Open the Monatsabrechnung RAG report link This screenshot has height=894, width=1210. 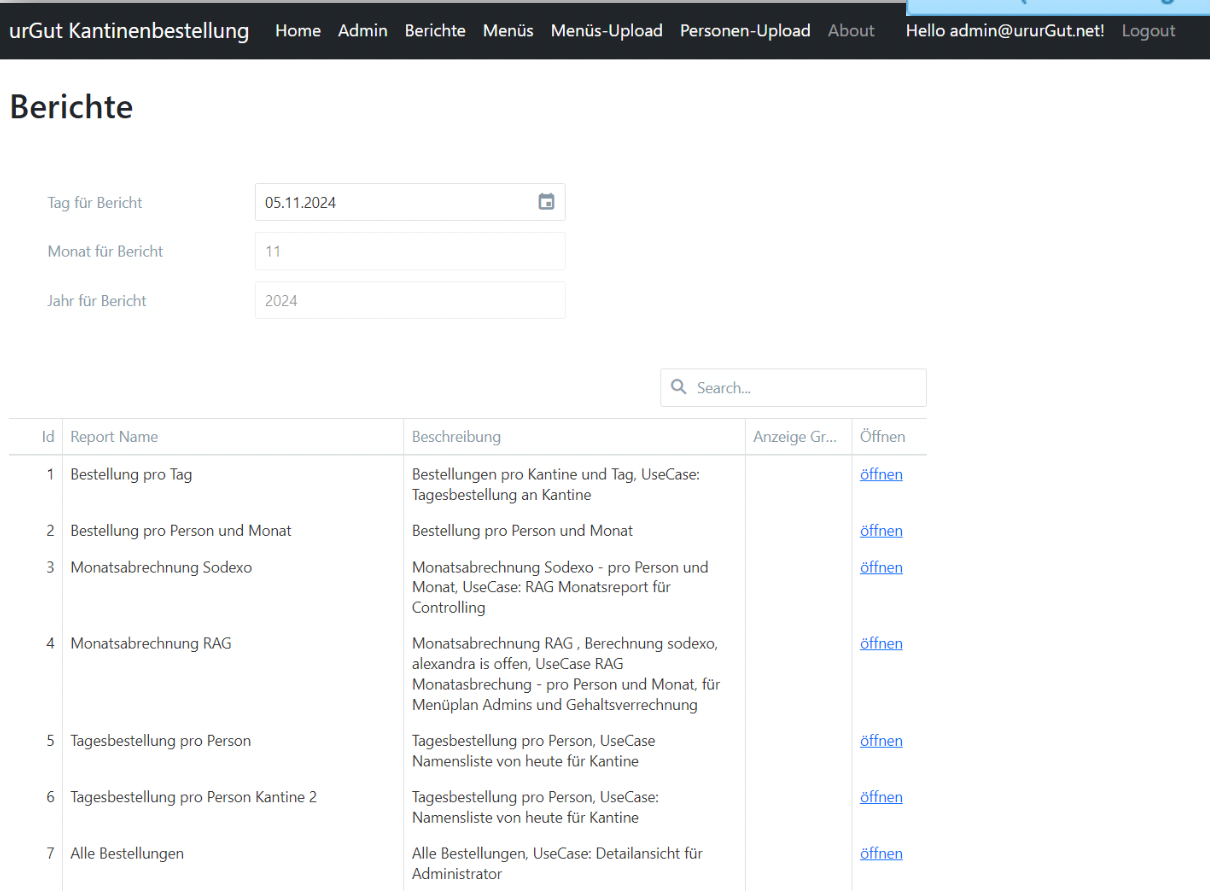(881, 643)
